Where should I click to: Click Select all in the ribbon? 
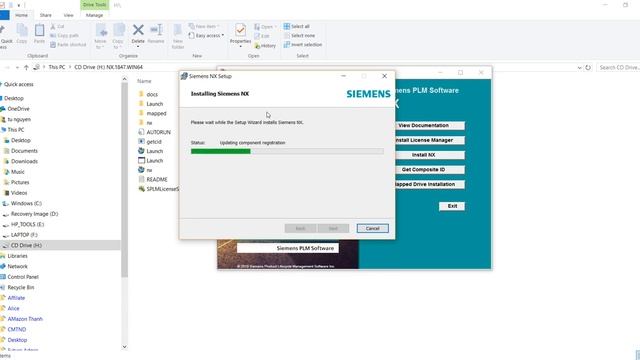pos(297,26)
